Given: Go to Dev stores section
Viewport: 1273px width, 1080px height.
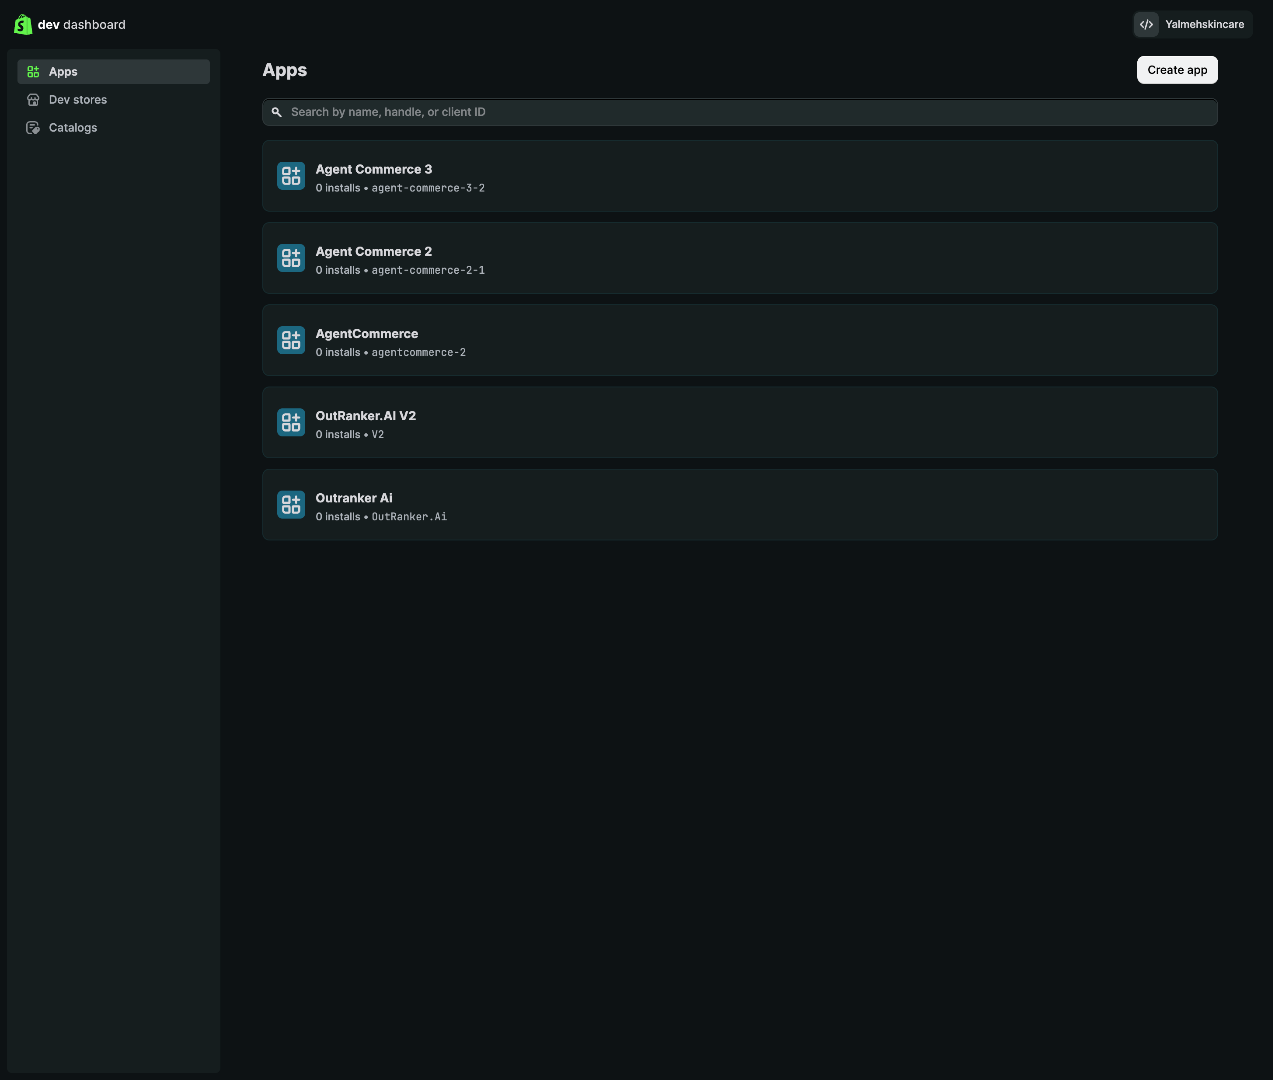Looking at the screenshot, I should coord(114,100).
